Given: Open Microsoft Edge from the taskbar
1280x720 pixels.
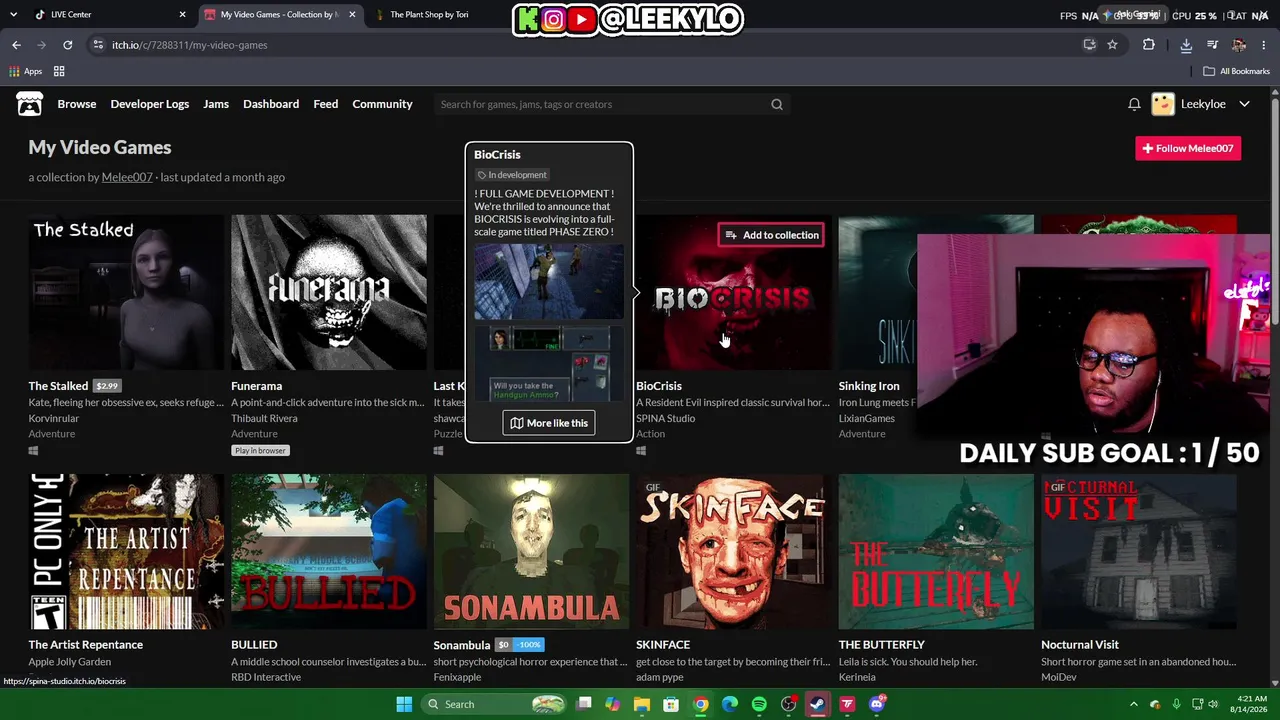Looking at the screenshot, I should (730, 704).
